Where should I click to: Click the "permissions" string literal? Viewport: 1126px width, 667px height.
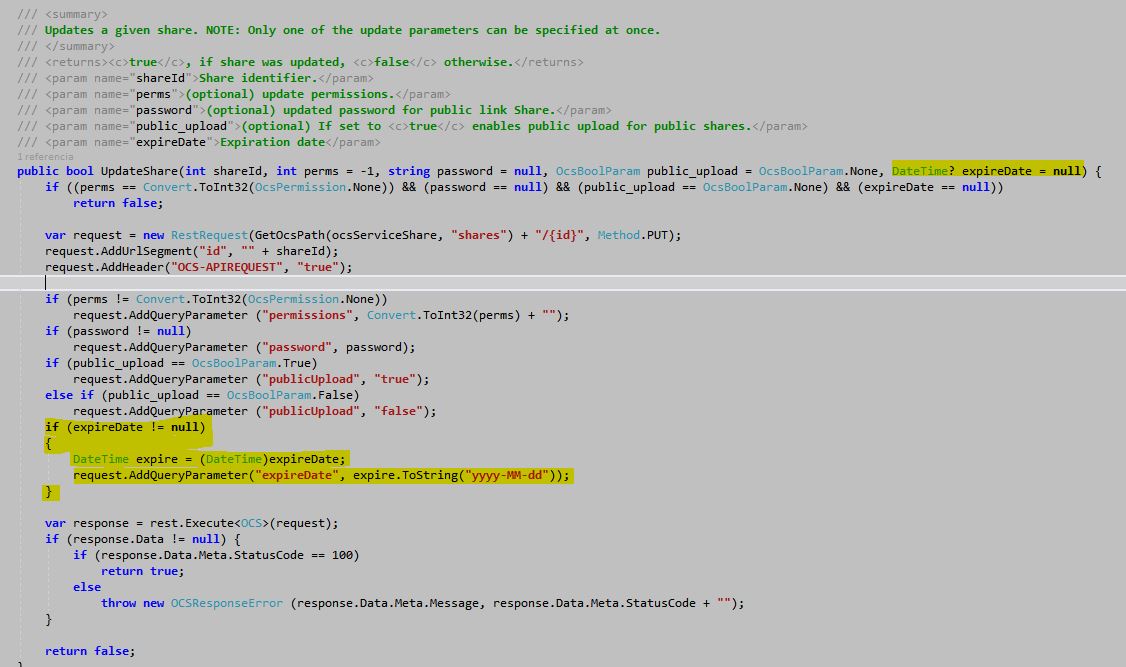tap(307, 315)
